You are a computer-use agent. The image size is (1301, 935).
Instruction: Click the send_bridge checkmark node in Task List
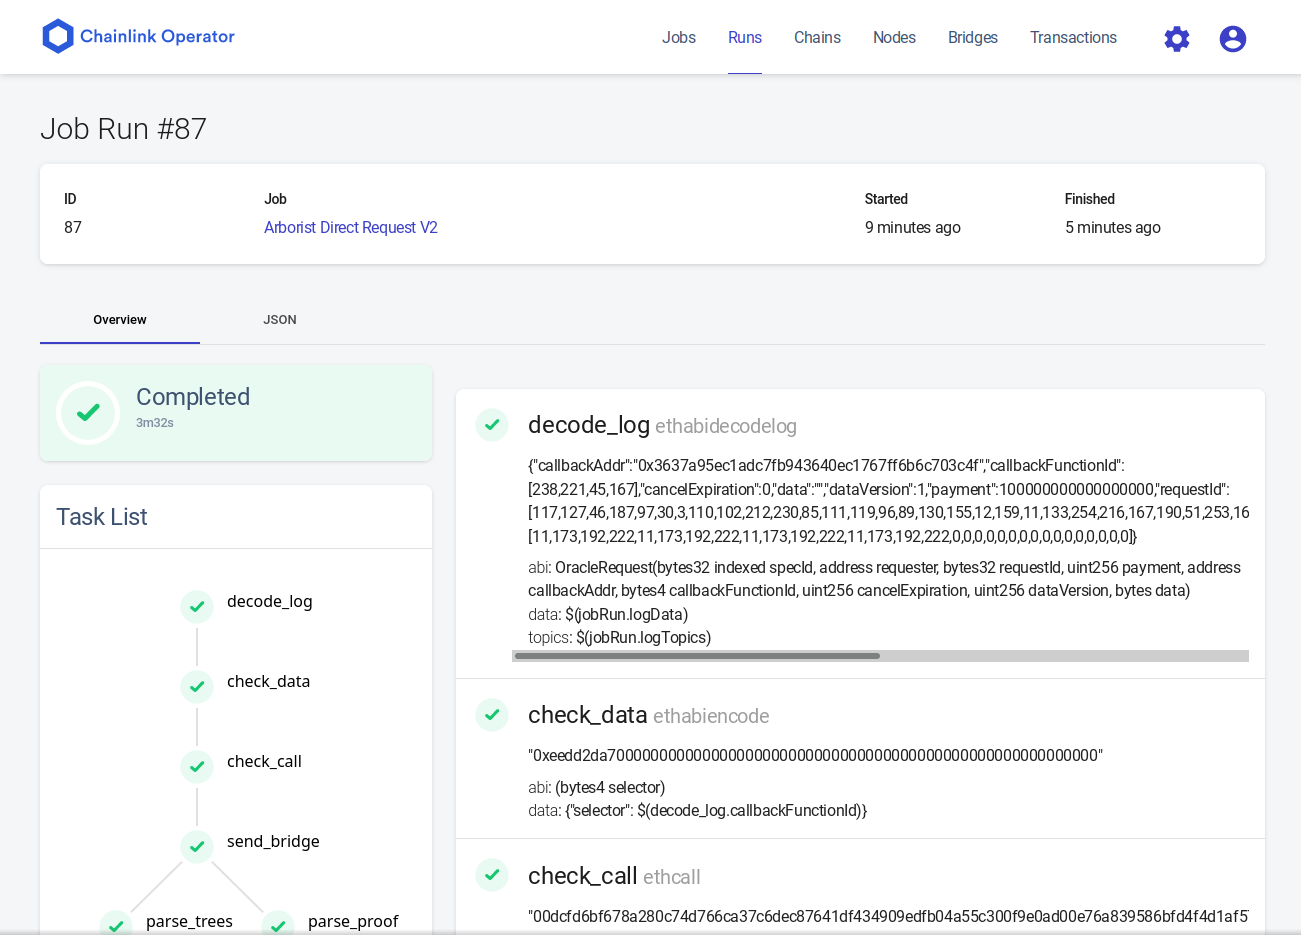197,847
